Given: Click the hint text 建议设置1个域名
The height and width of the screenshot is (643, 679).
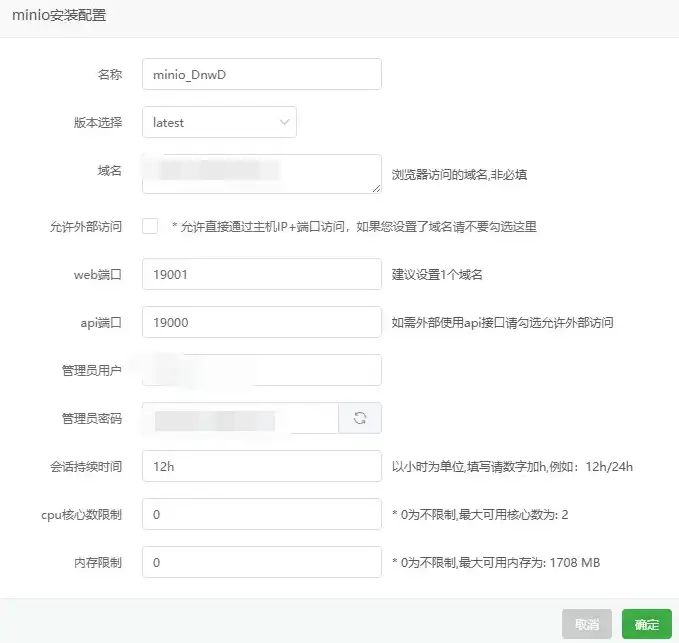Looking at the screenshot, I should point(437,275).
